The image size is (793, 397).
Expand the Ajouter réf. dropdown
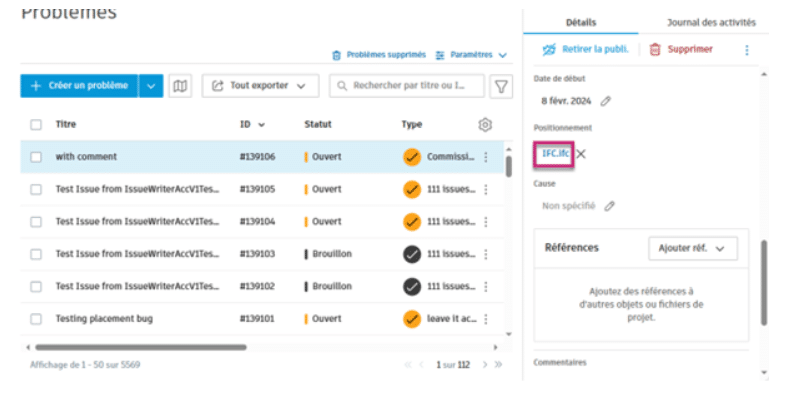[693, 248]
